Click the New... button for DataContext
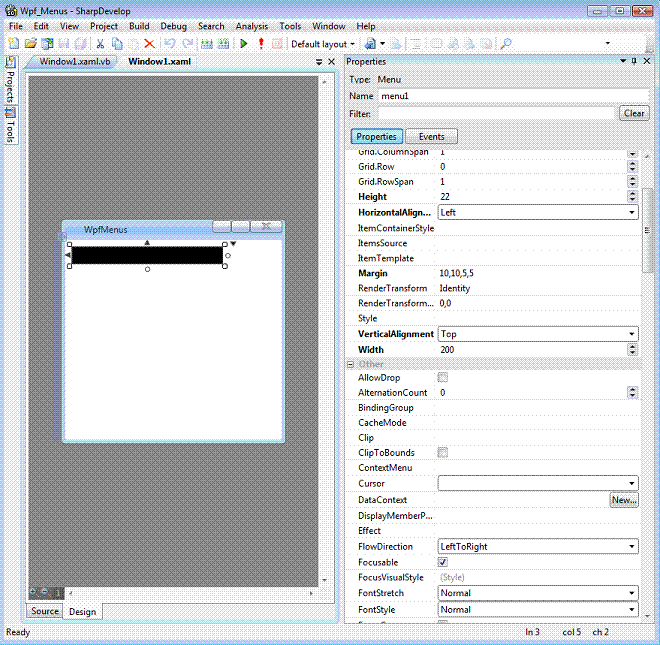This screenshot has height=645, width=660. 624,500
